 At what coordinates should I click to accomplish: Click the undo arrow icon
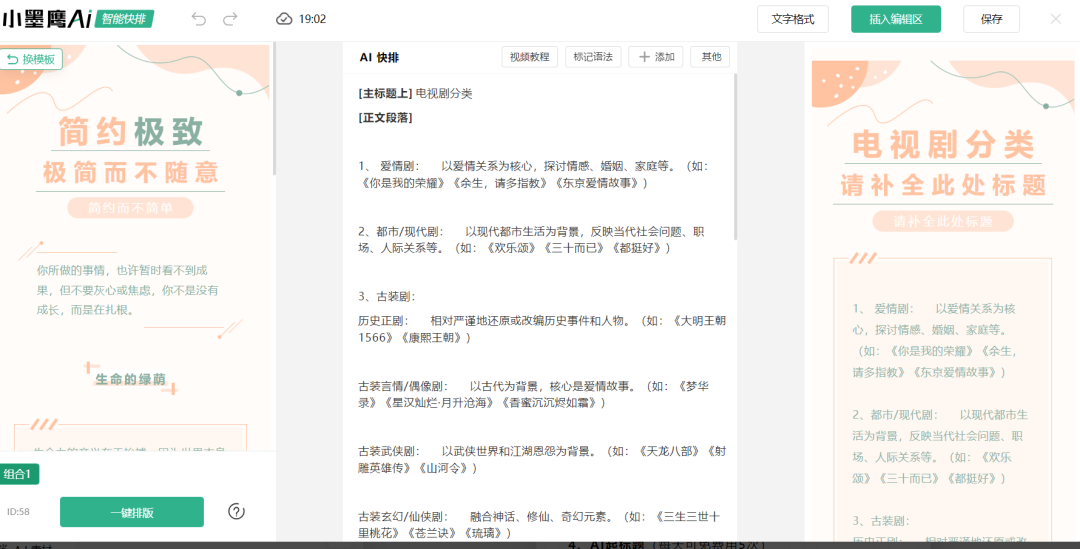point(199,19)
